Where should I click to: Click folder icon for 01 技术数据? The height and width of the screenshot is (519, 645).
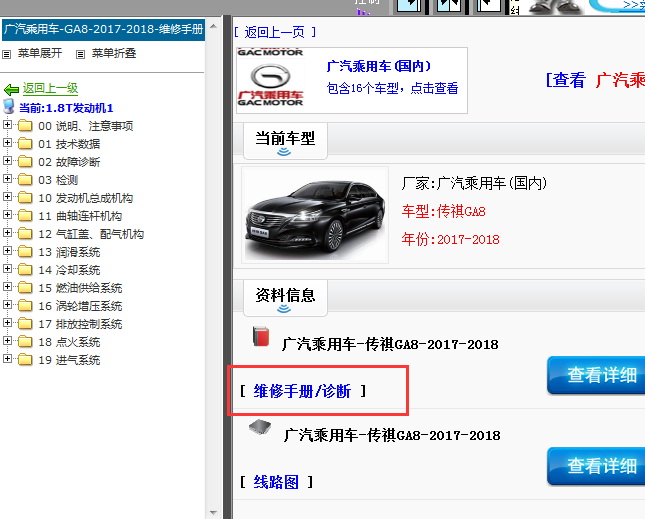pyautogui.click(x=25, y=144)
